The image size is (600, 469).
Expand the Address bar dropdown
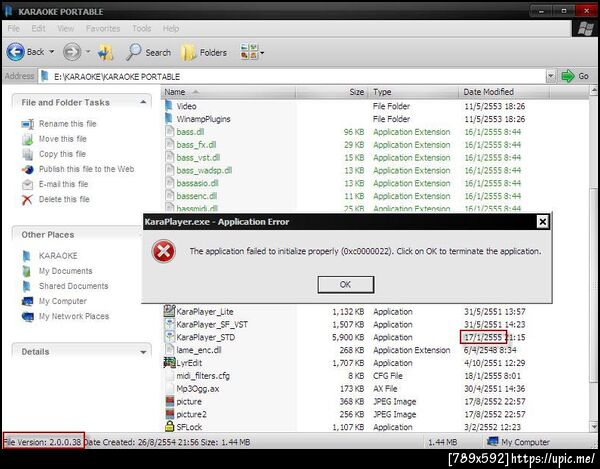pos(550,76)
